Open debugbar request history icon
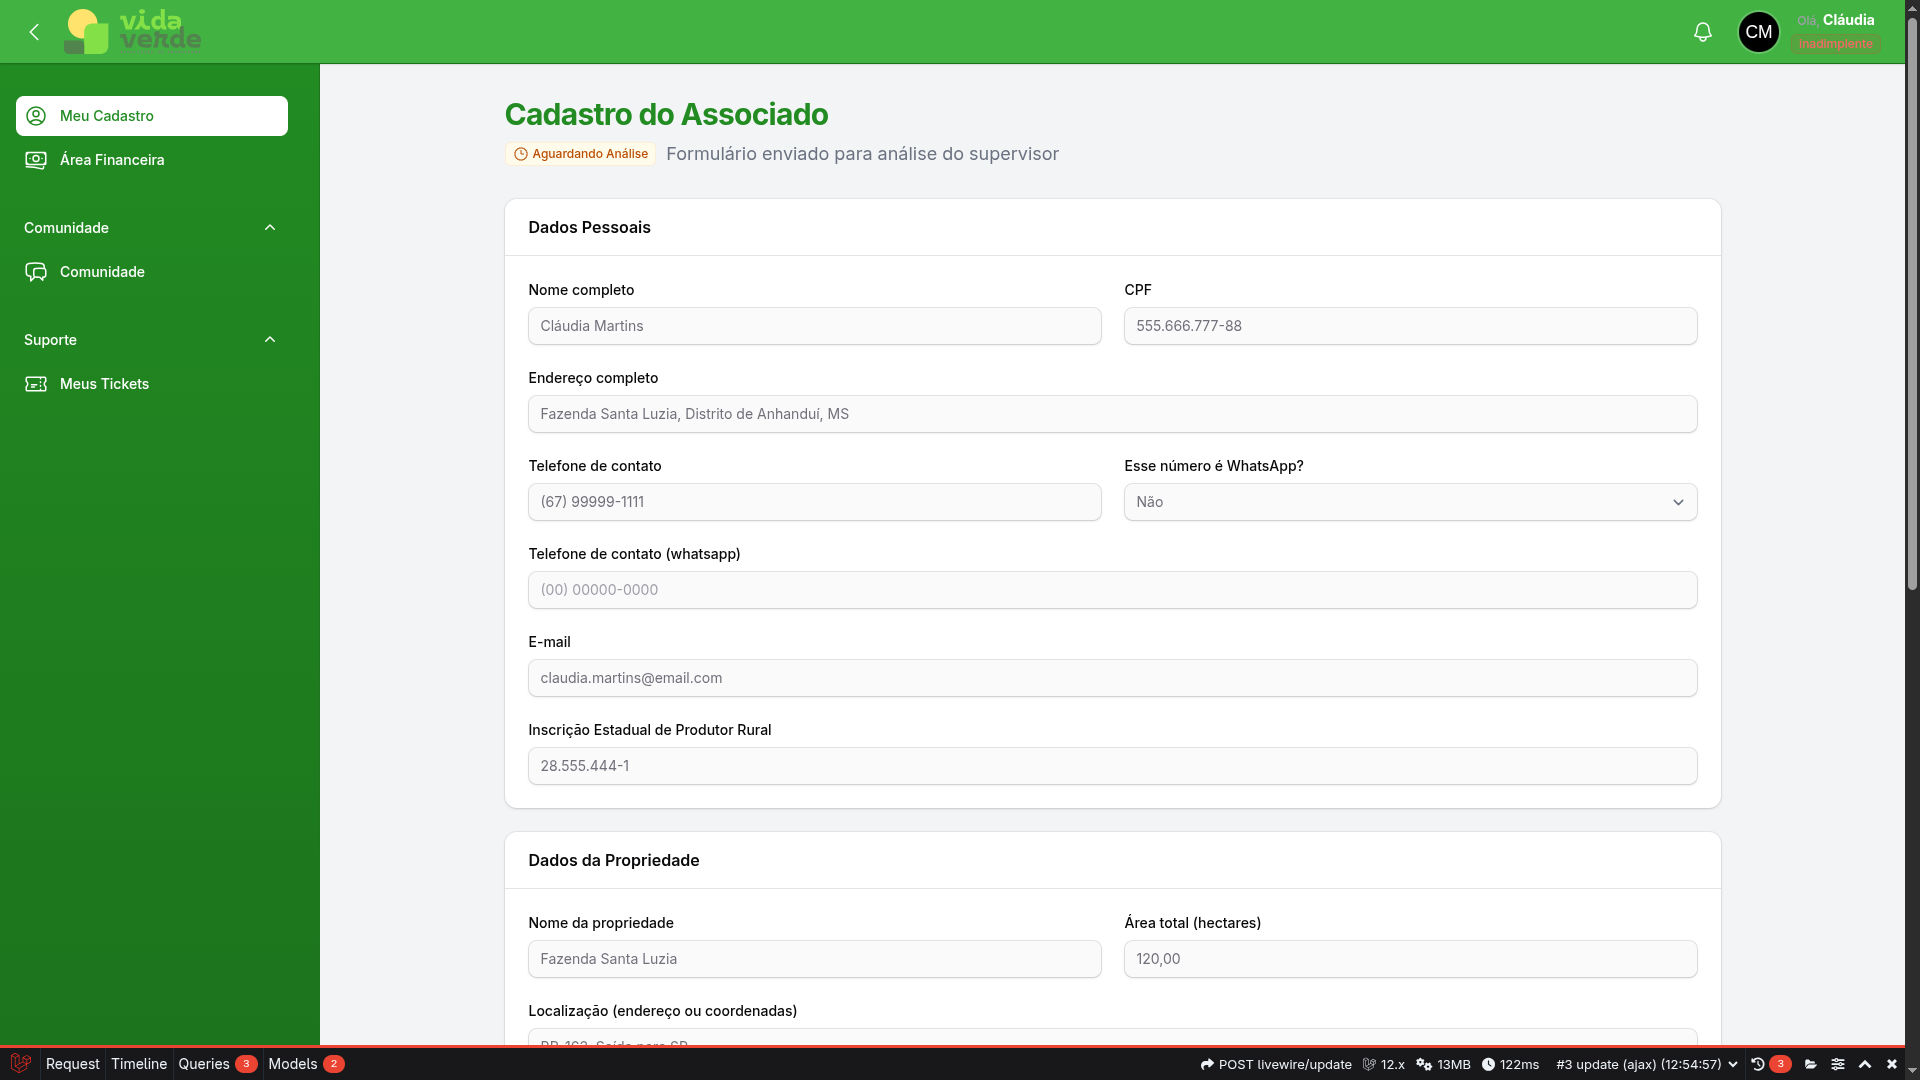 pyautogui.click(x=1758, y=1064)
